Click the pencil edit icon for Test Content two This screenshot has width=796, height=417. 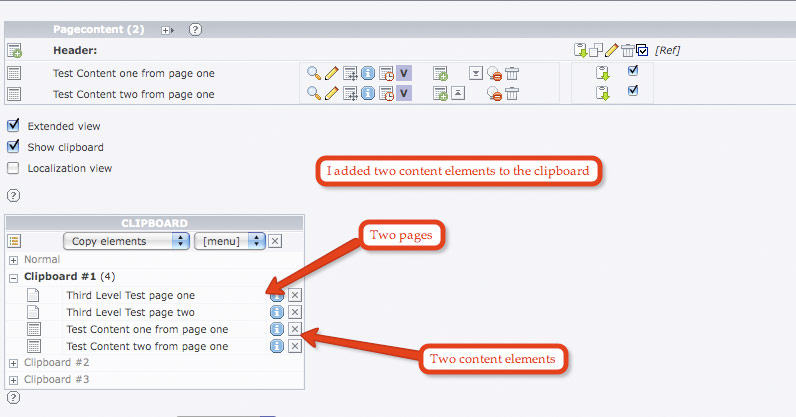[x=330, y=93]
